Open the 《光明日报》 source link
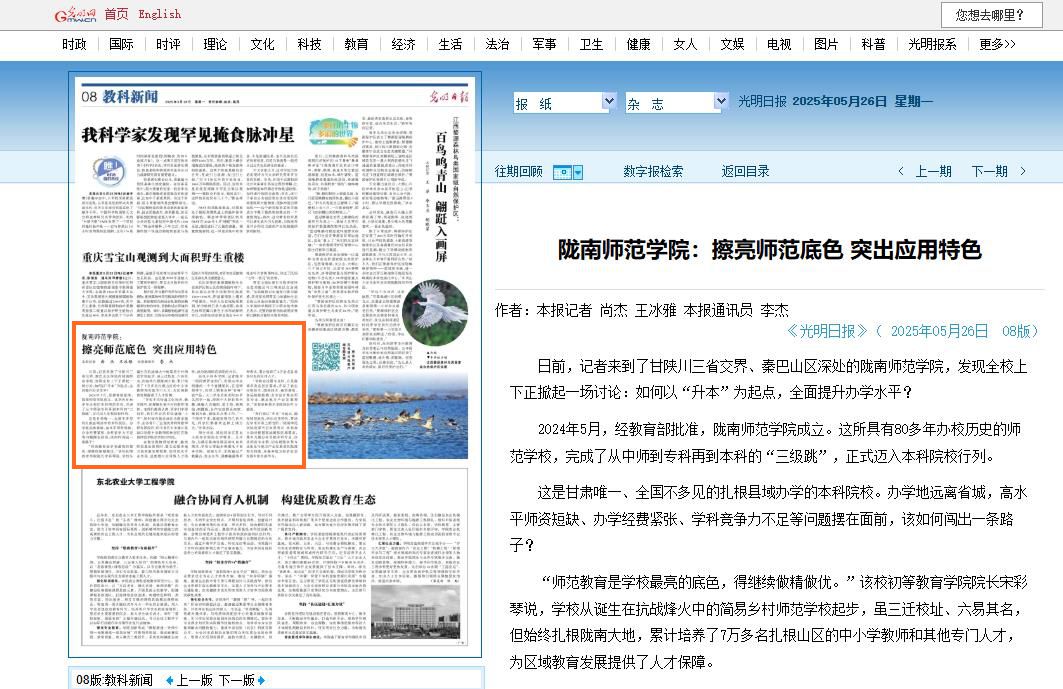This screenshot has width=1063, height=689. 827,331
